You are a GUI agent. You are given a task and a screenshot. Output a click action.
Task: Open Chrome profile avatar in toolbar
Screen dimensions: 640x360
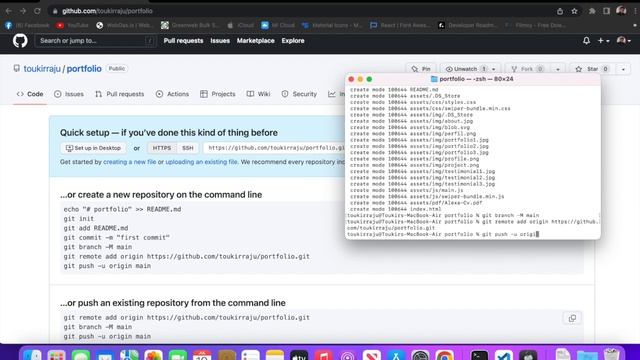[x=621, y=11]
